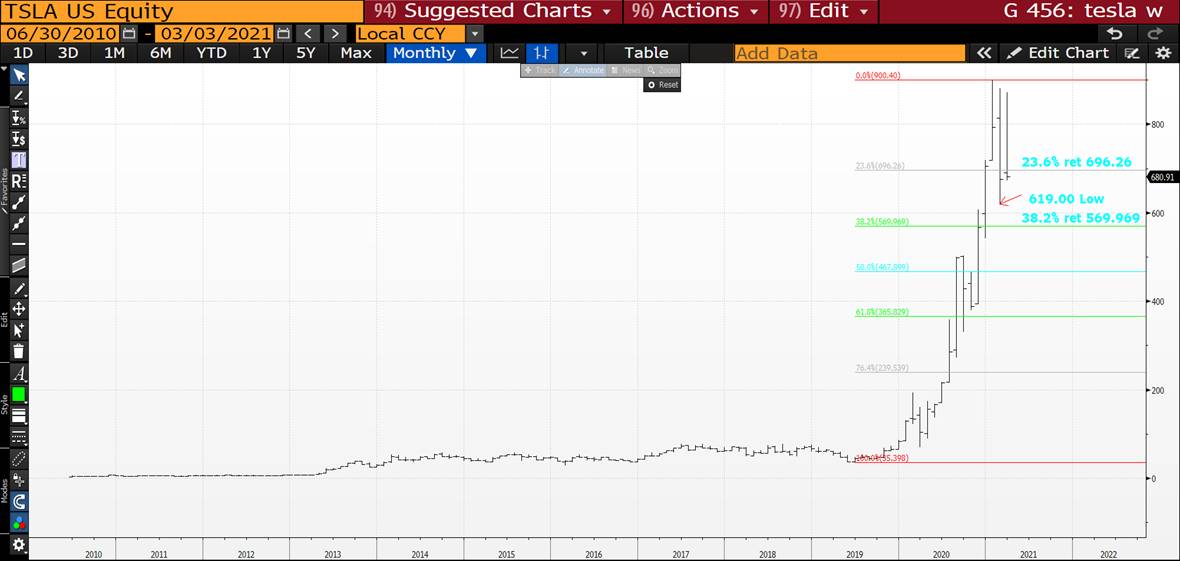Open the green line color swatch
Viewport: 1180px width, 561px height.
(19, 395)
